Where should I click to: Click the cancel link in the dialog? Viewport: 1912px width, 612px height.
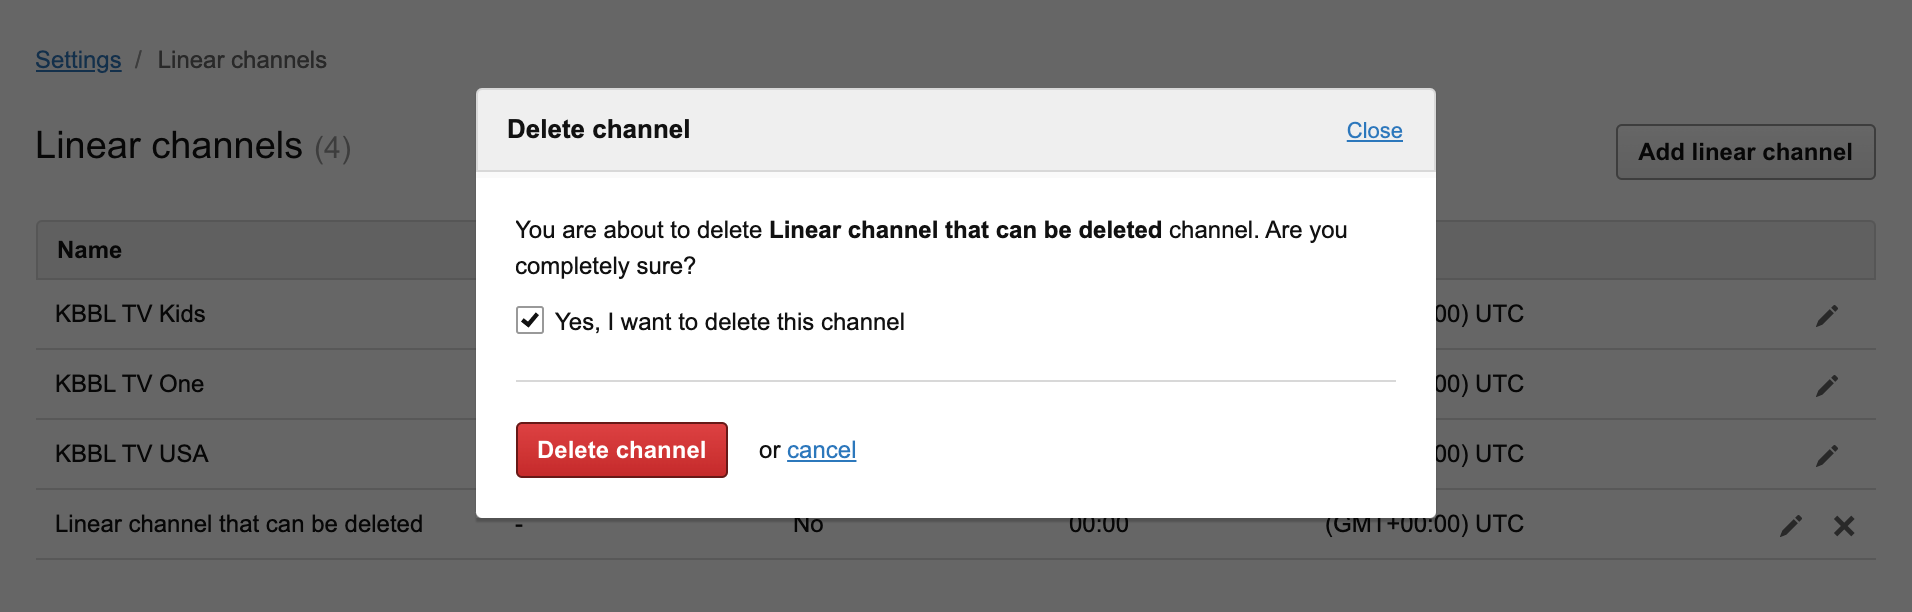tap(821, 450)
